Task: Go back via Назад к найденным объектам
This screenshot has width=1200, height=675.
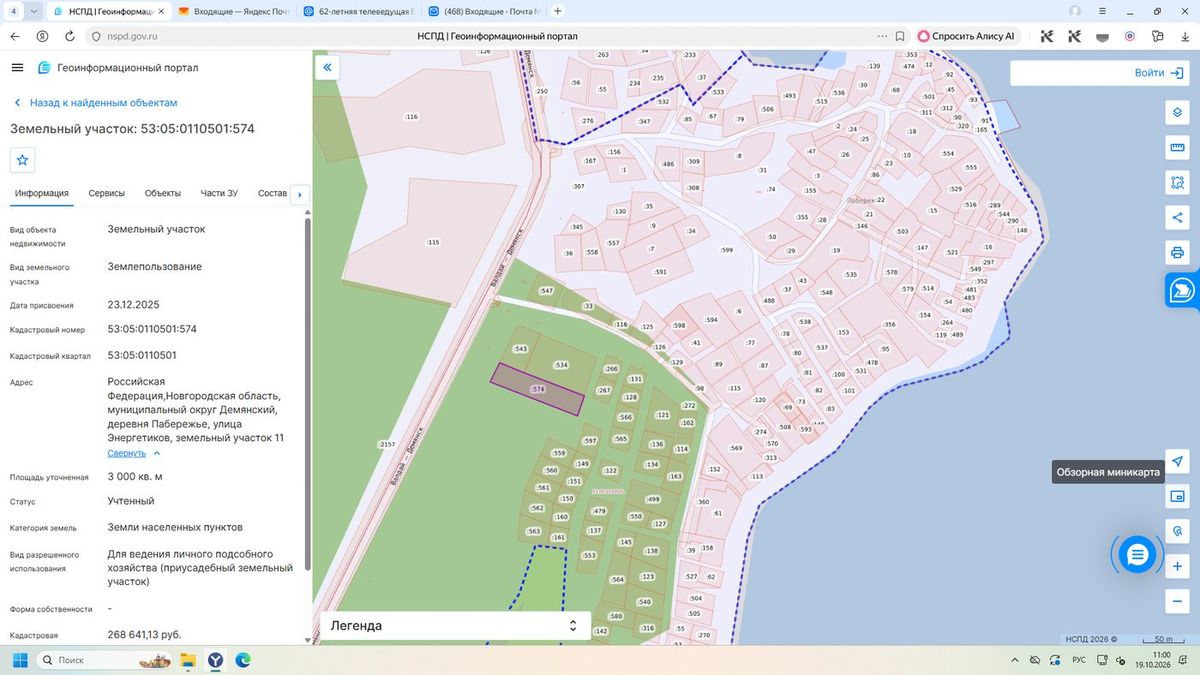Action: coord(95,103)
